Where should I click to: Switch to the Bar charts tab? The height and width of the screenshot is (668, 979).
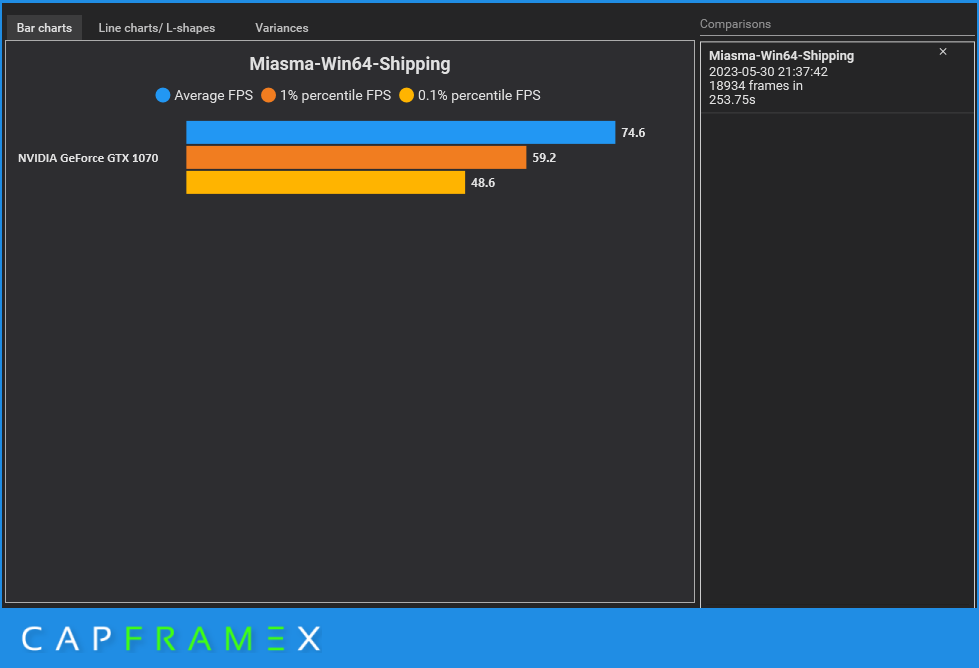44,27
